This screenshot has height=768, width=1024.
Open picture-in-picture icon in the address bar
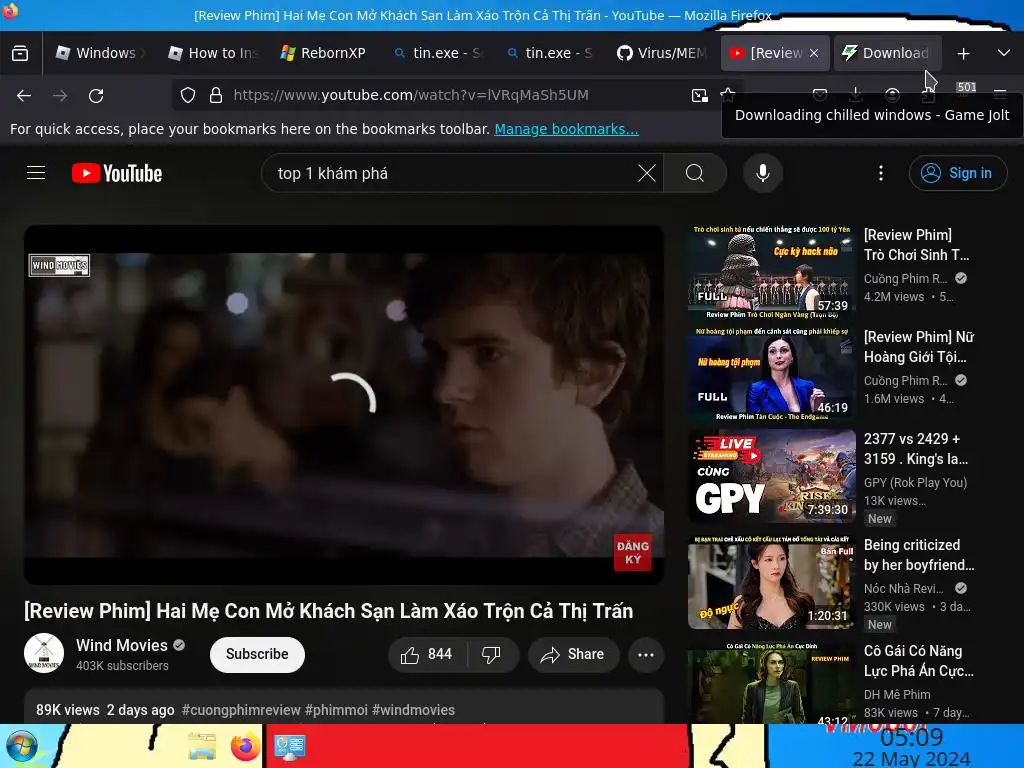coord(699,95)
